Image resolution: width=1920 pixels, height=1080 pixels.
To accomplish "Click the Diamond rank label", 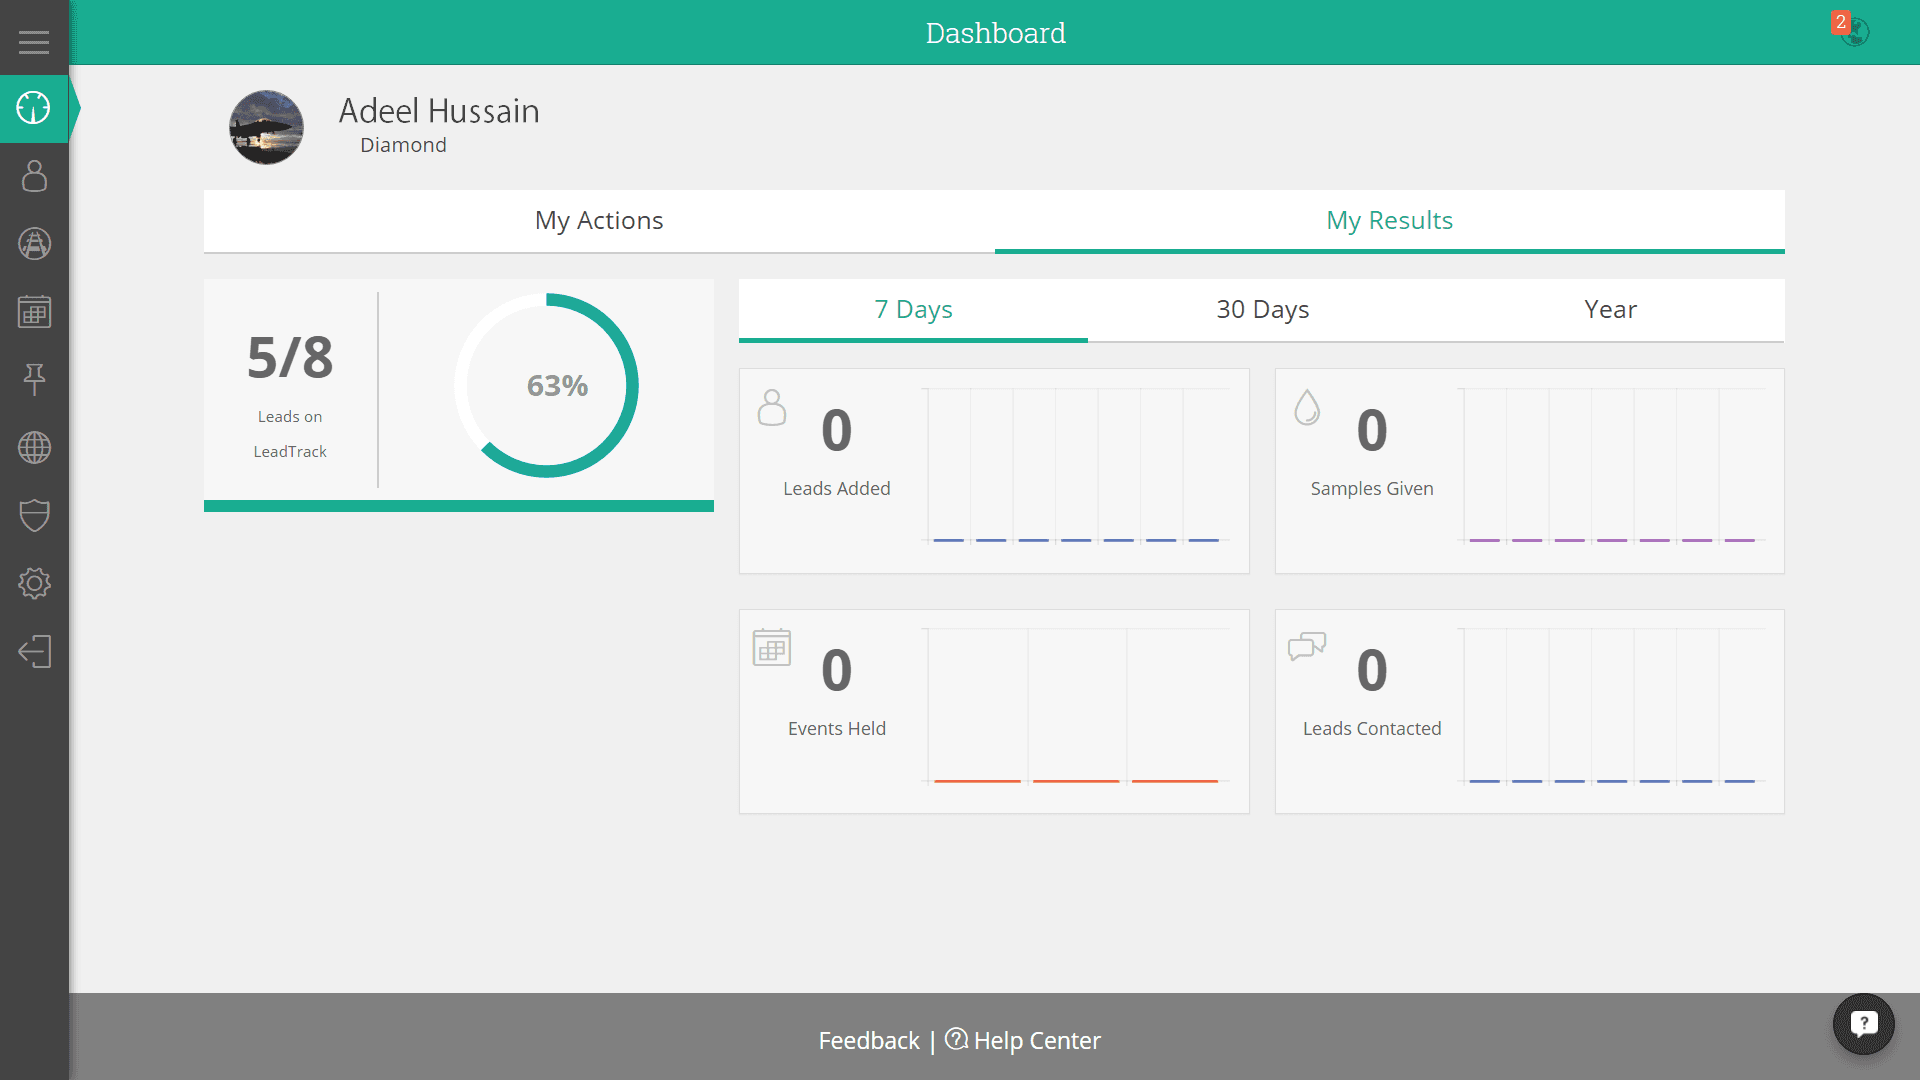I will (403, 145).
